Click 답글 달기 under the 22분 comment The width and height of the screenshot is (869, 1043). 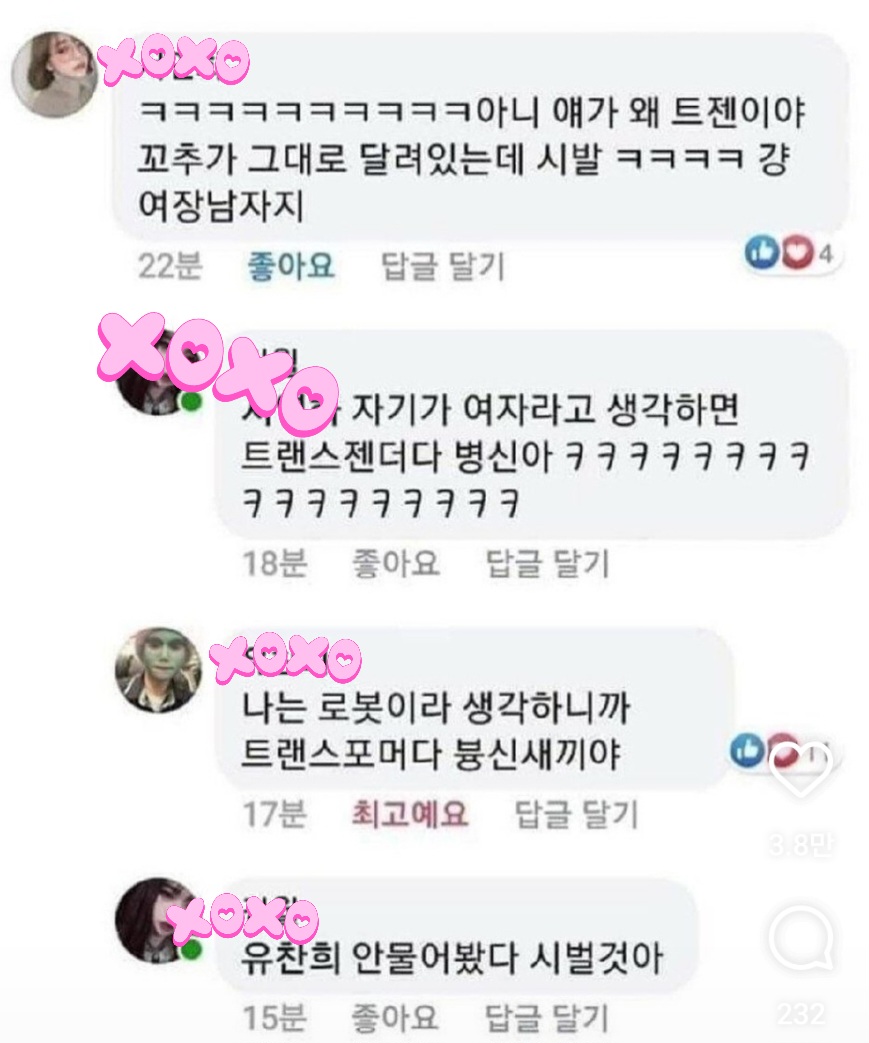443,265
